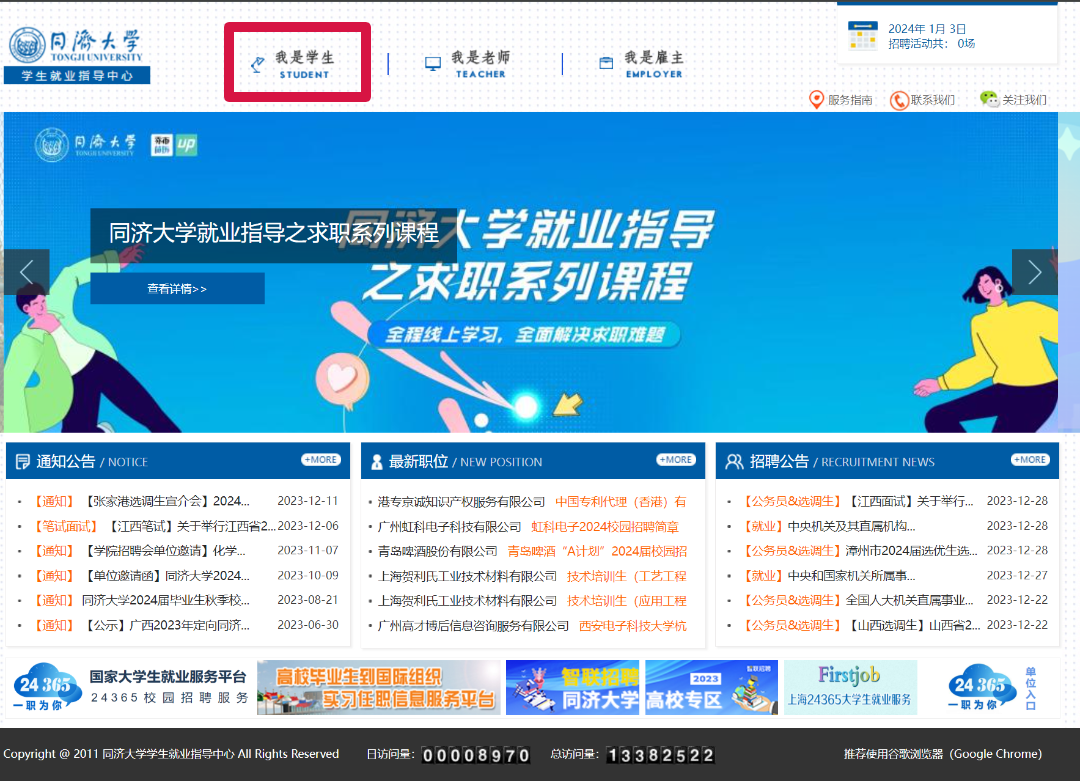Viewport: 1080px width, 781px height.
Task: Open the 我是雇主 EMPLOYER section
Action: [x=640, y=62]
